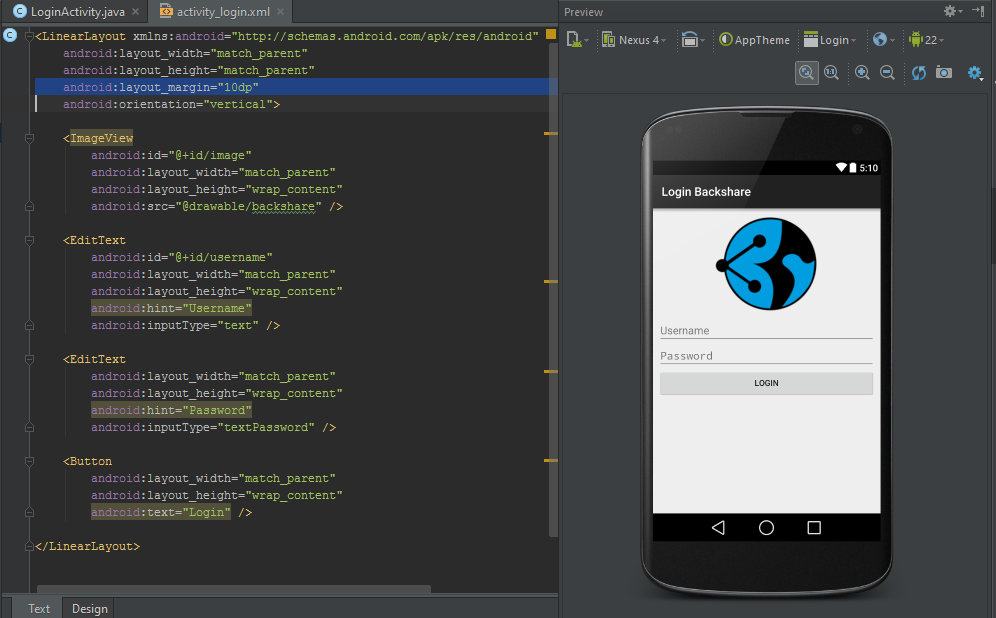Click the Login activity context button
The width and height of the screenshot is (996, 618).
pos(831,40)
